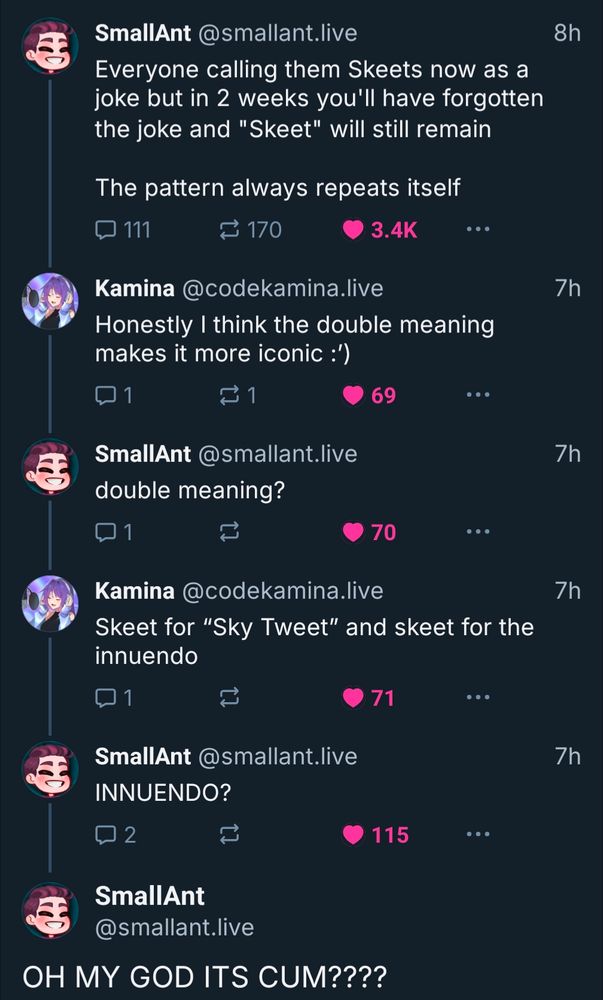
Task: Open the 8h timestamp on top post
Action: click(566, 33)
